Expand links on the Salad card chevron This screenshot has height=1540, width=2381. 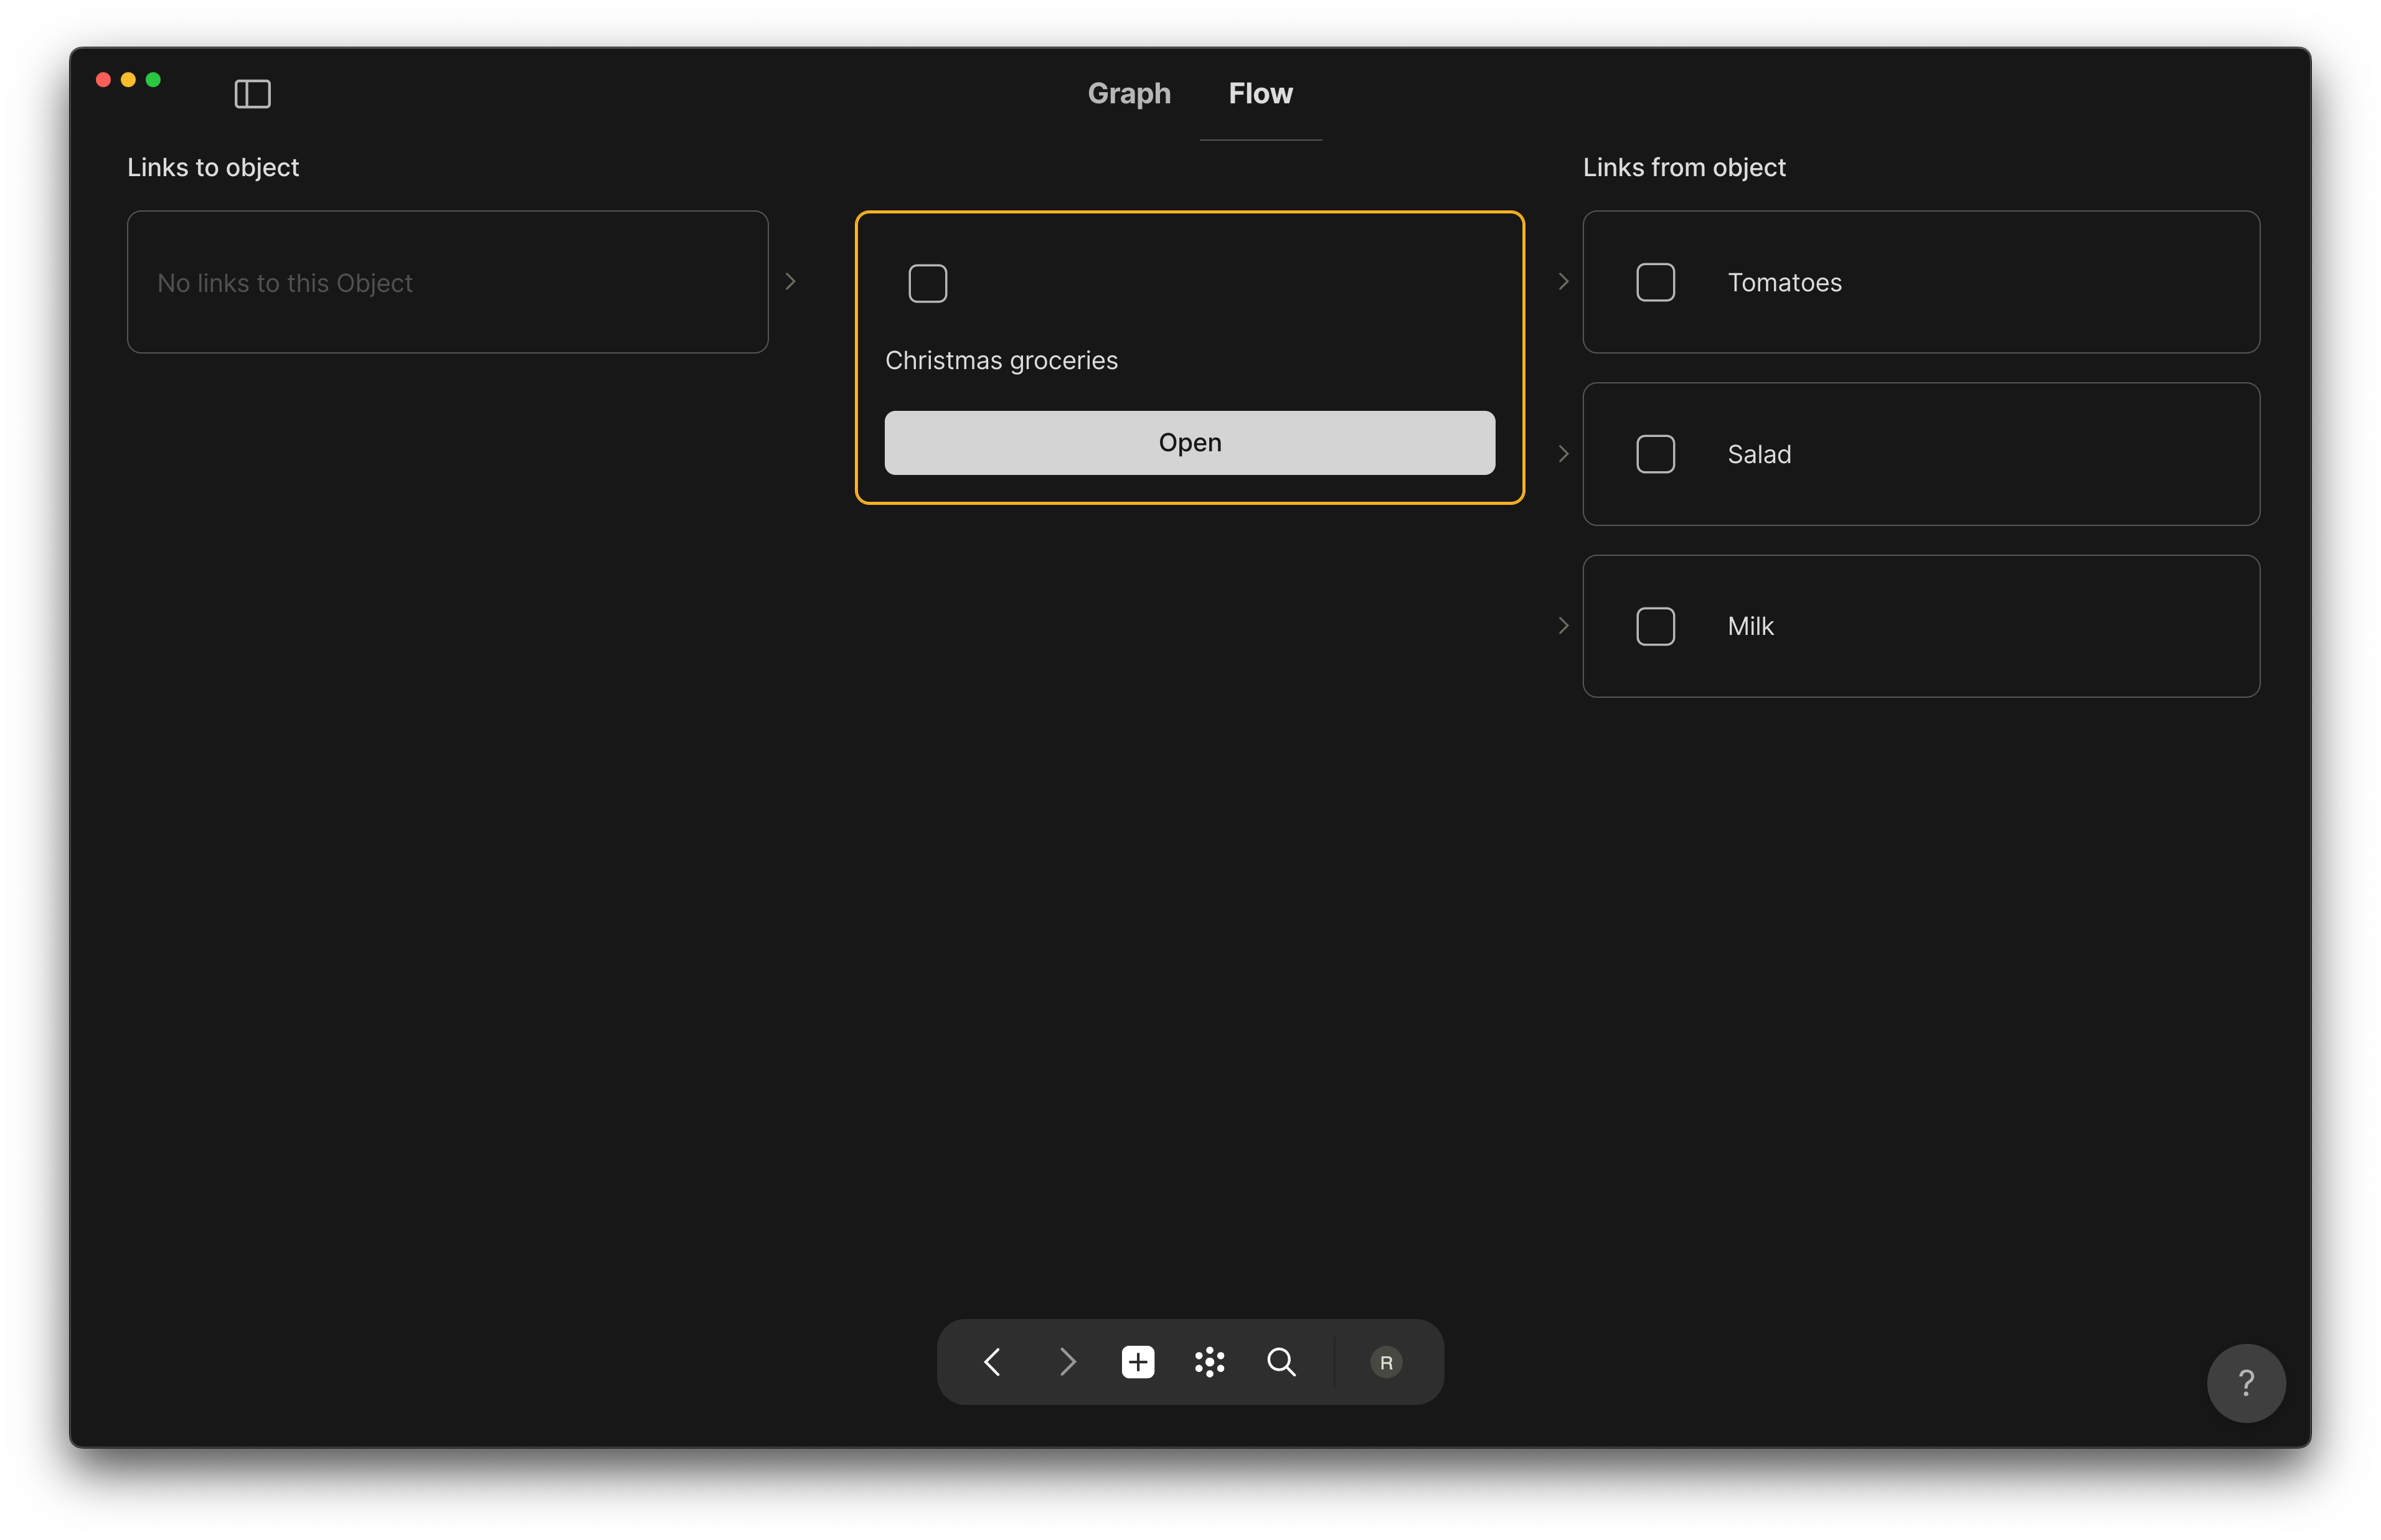click(1563, 453)
